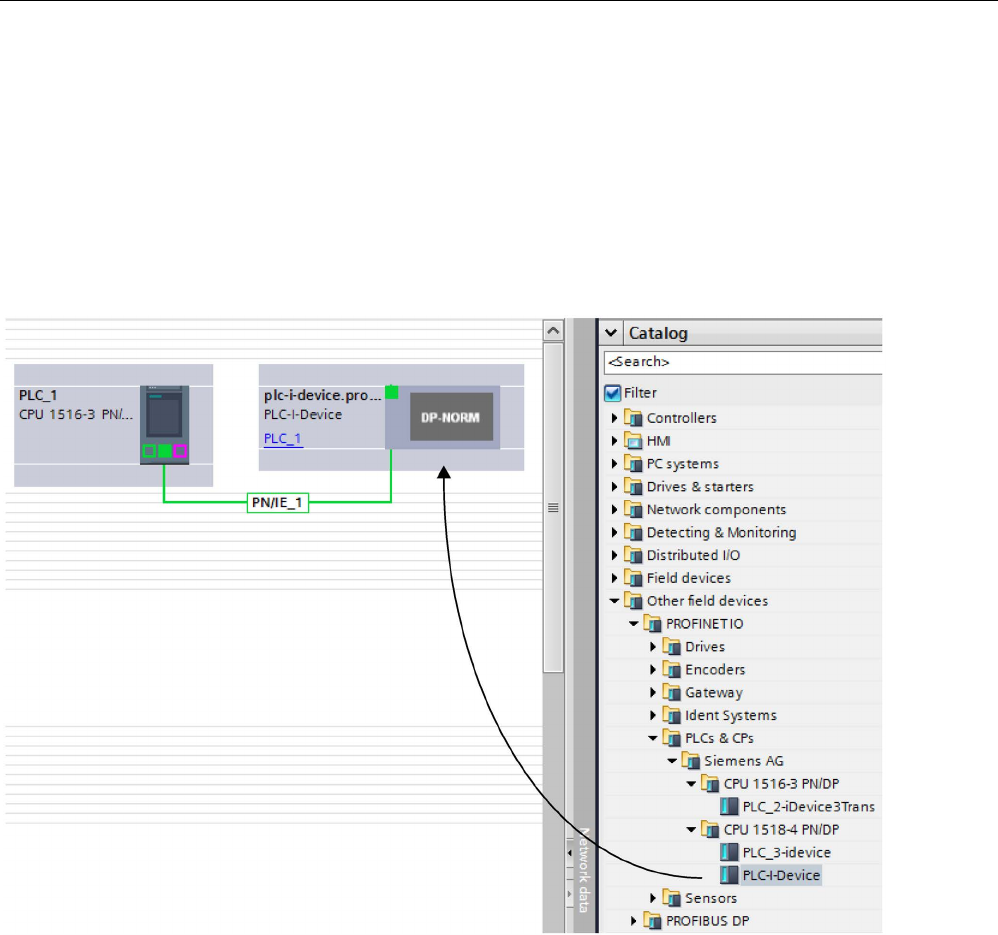Click the Ident Systems folder icon
This screenshot has width=998, height=935.
(x=671, y=715)
